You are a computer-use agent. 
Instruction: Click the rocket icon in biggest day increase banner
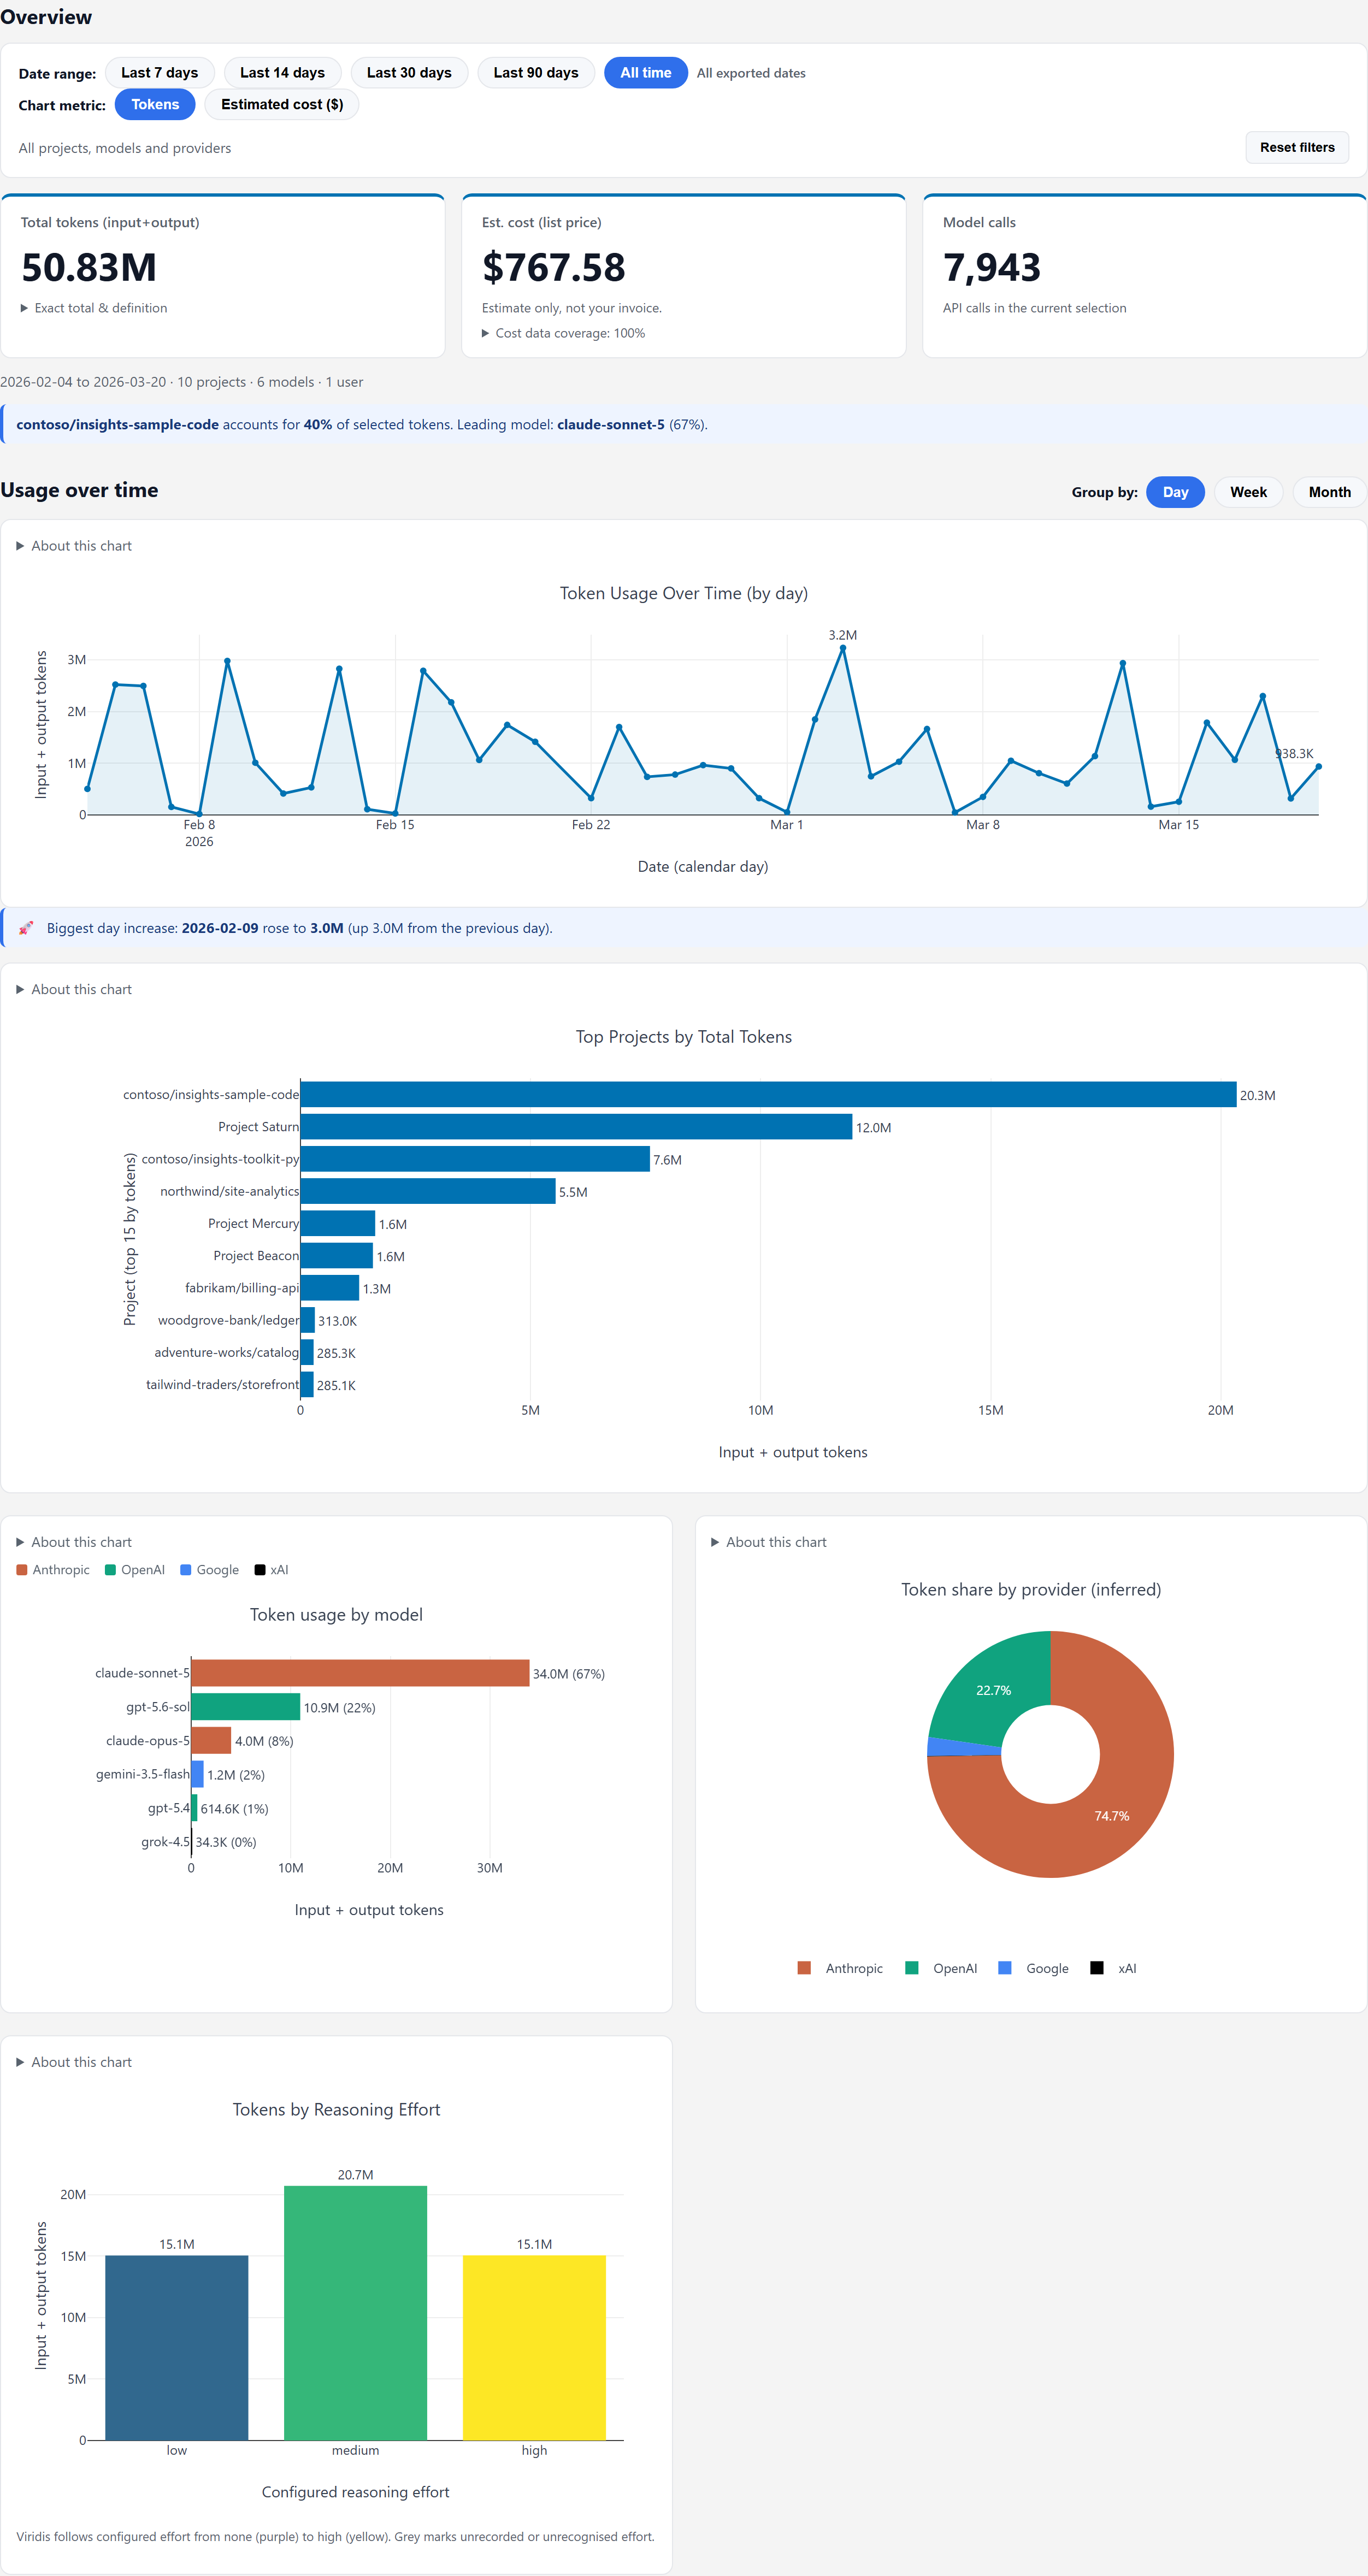click(26, 928)
